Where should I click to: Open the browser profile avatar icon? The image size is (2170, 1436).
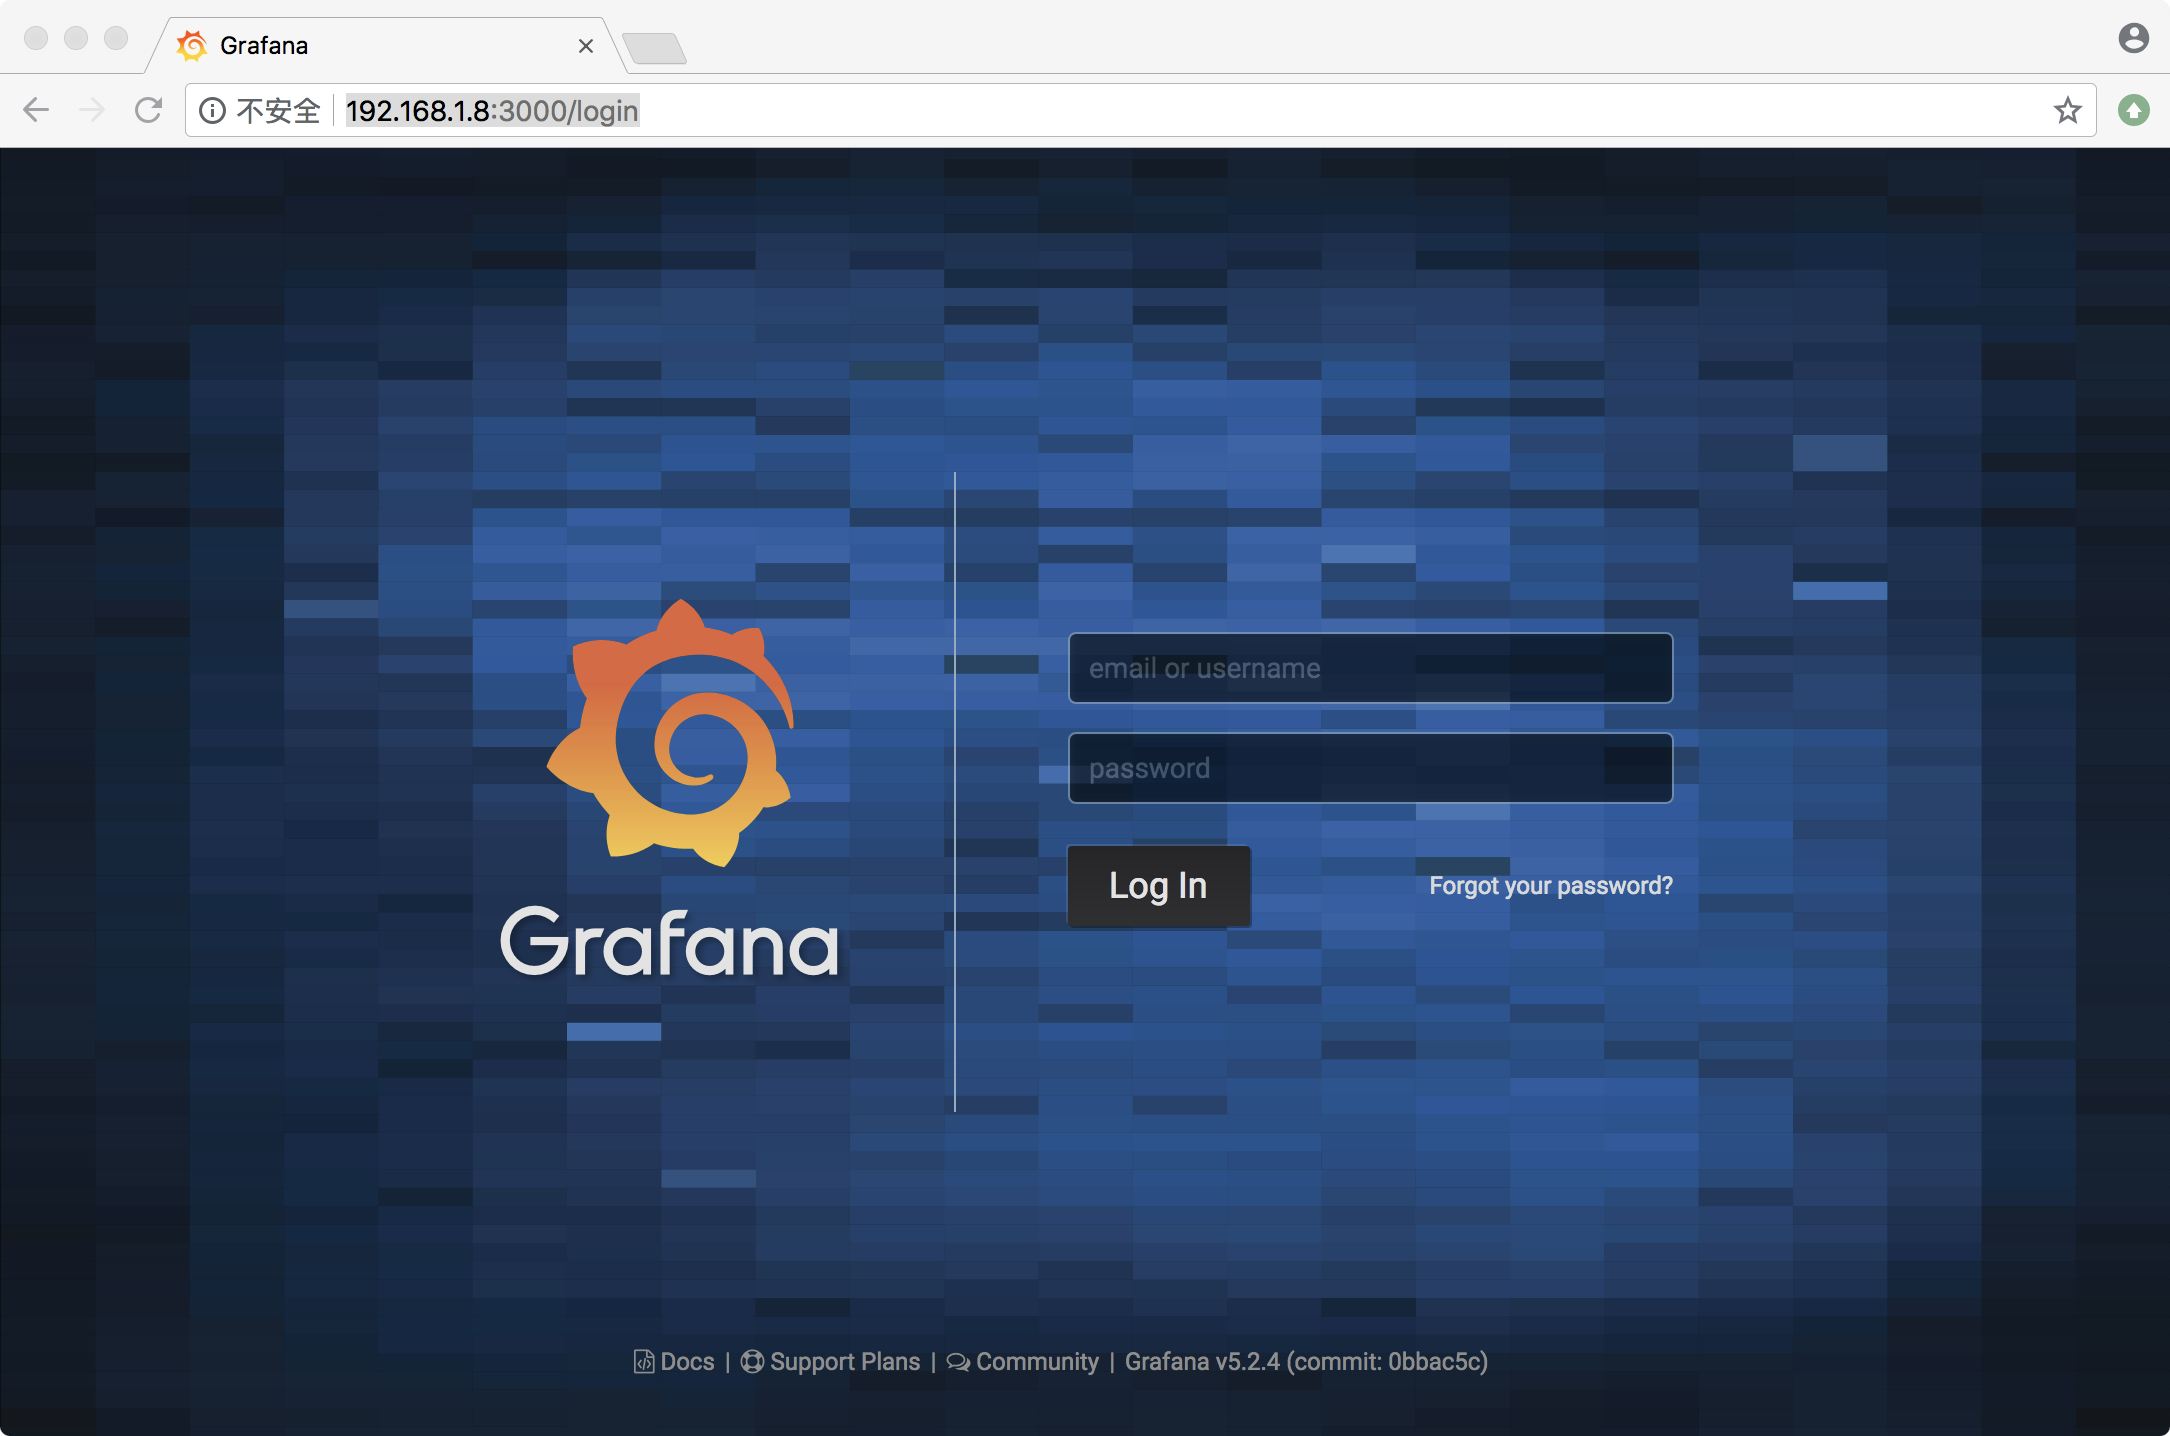tap(2133, 37)
